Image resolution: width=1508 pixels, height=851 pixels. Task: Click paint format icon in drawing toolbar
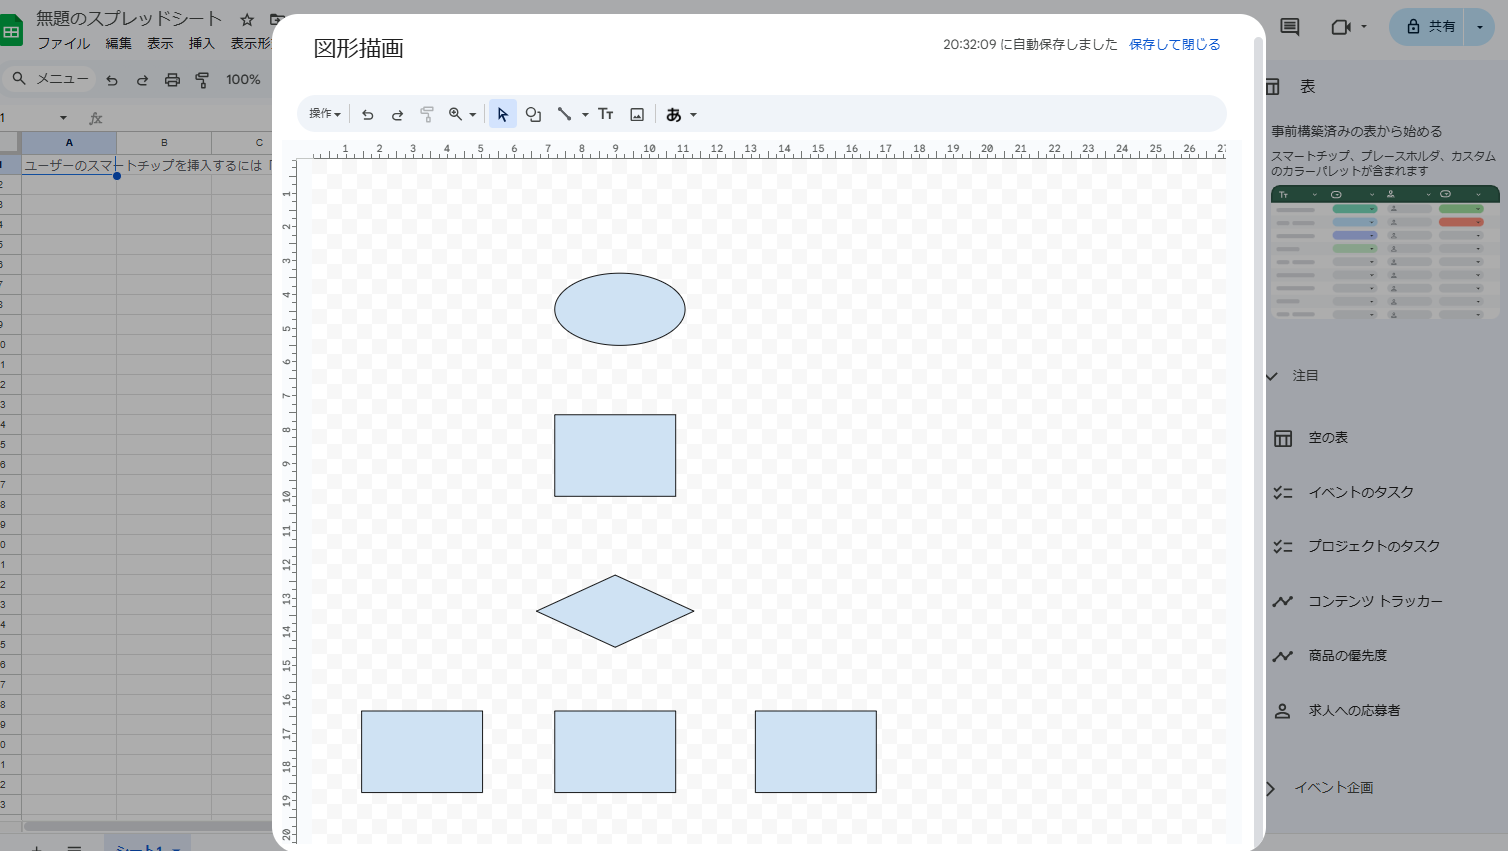(x=427, y=114)
